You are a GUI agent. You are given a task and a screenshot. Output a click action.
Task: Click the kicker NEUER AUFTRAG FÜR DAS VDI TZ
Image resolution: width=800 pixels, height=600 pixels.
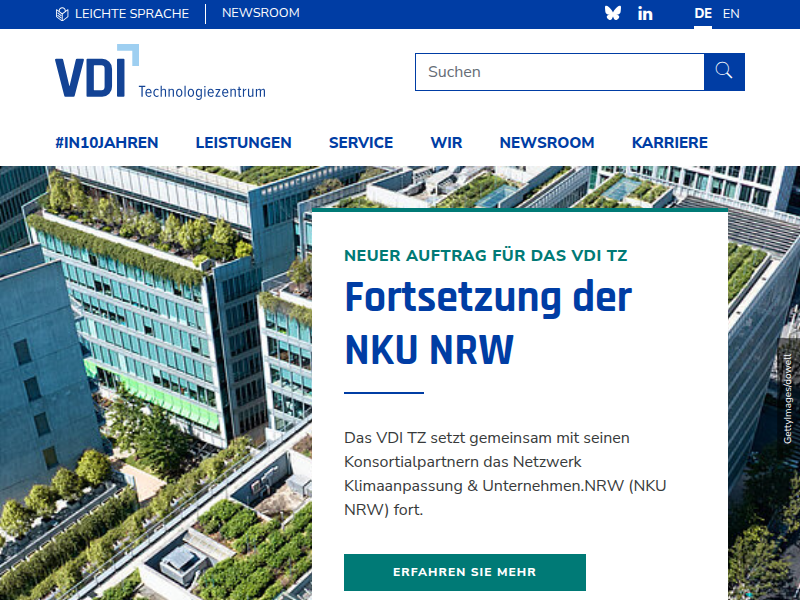(485, 256)
